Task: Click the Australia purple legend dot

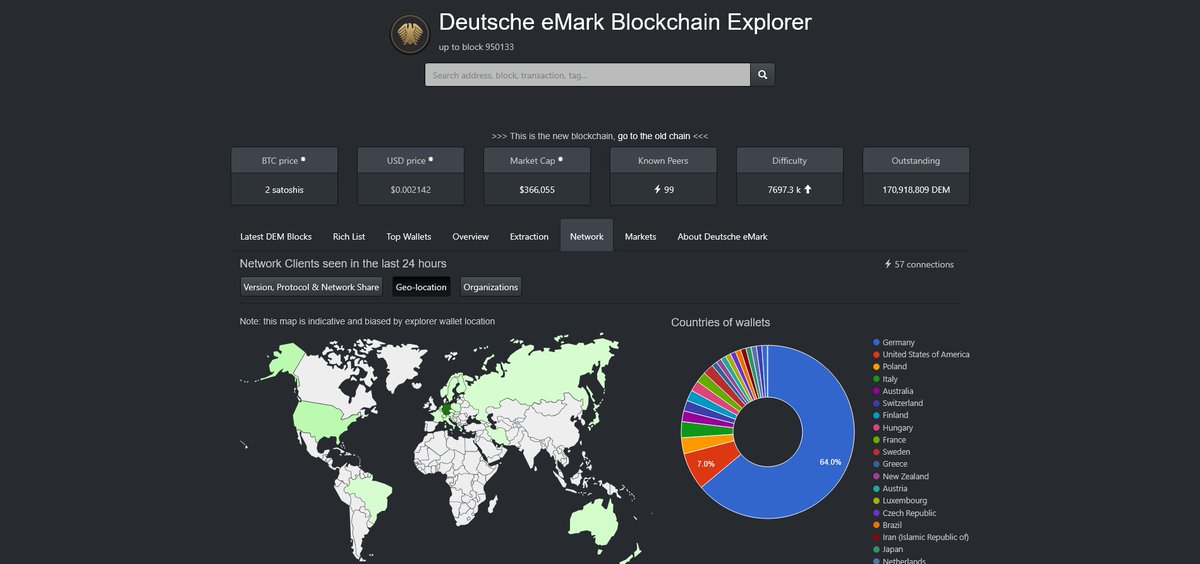Action: click(876, 391)
